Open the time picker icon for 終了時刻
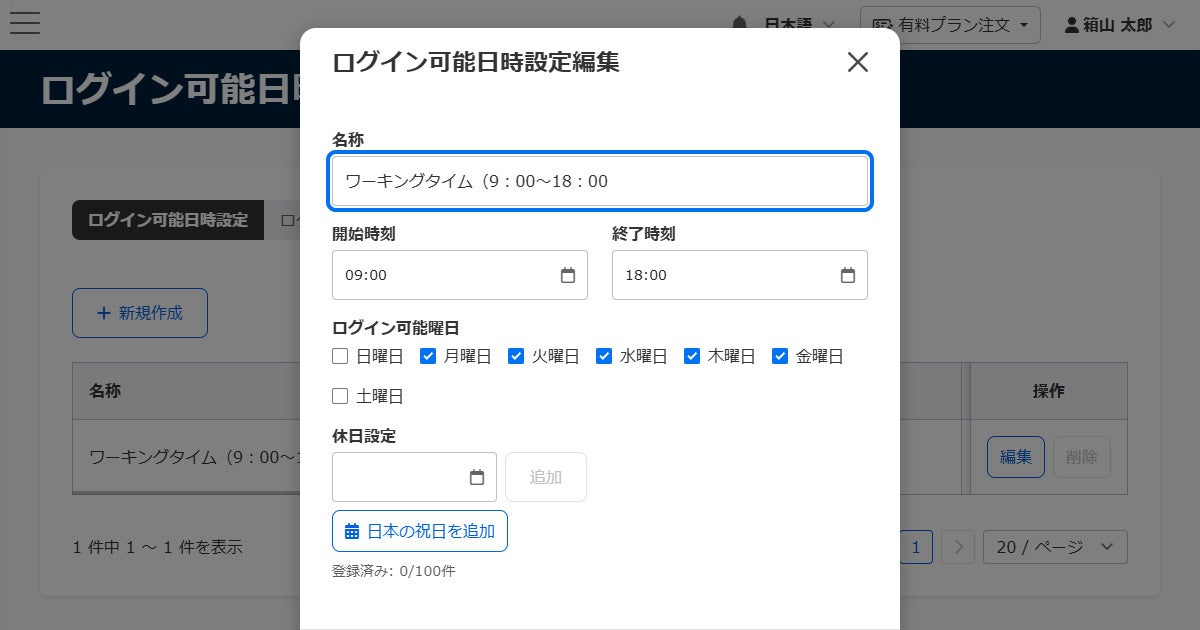 [x=847, y=275]
